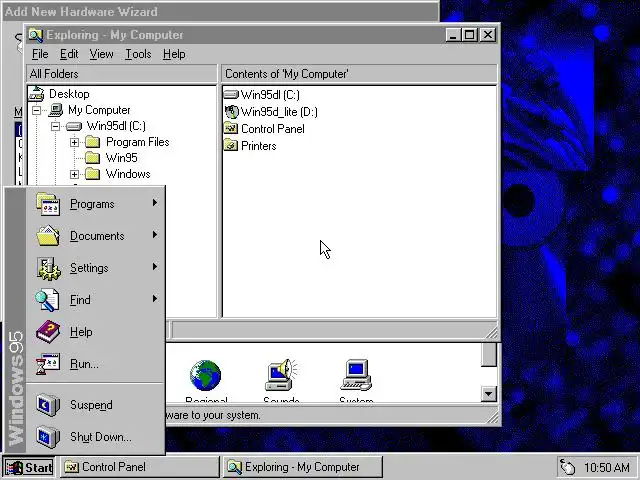Select Program Files folder in tree
This screenshot has width=640, height=480.
point(138,142)
